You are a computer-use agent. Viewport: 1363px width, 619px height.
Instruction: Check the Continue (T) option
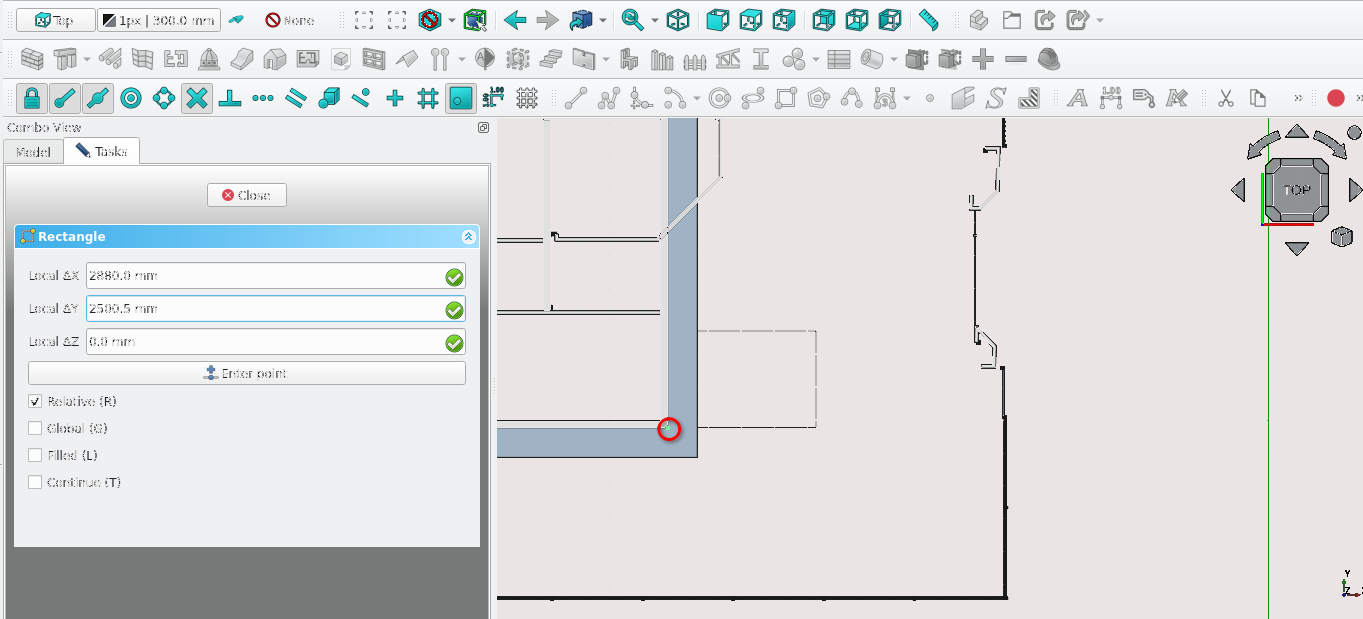coord(36,483)
